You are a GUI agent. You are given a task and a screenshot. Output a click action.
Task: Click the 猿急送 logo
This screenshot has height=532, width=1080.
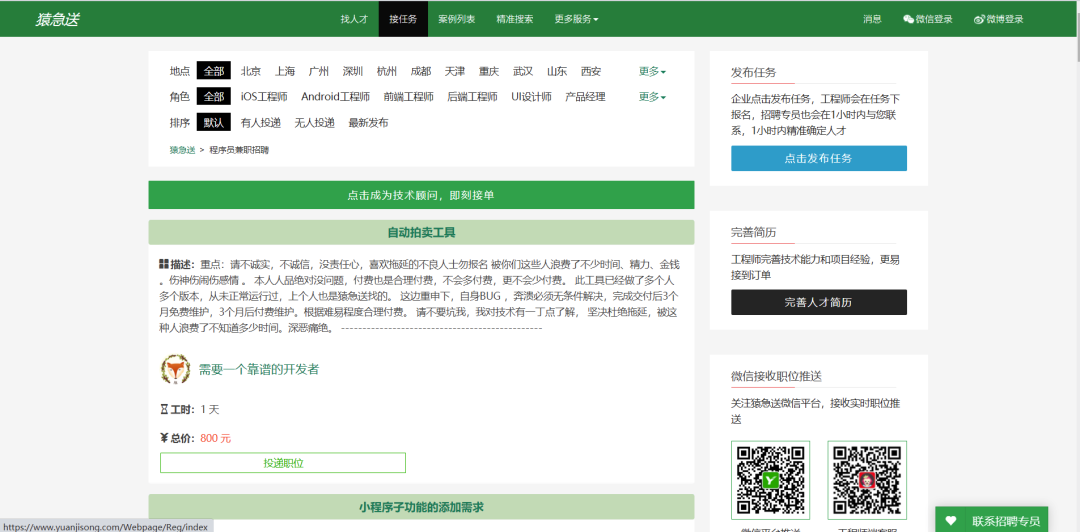pos(56,19)
